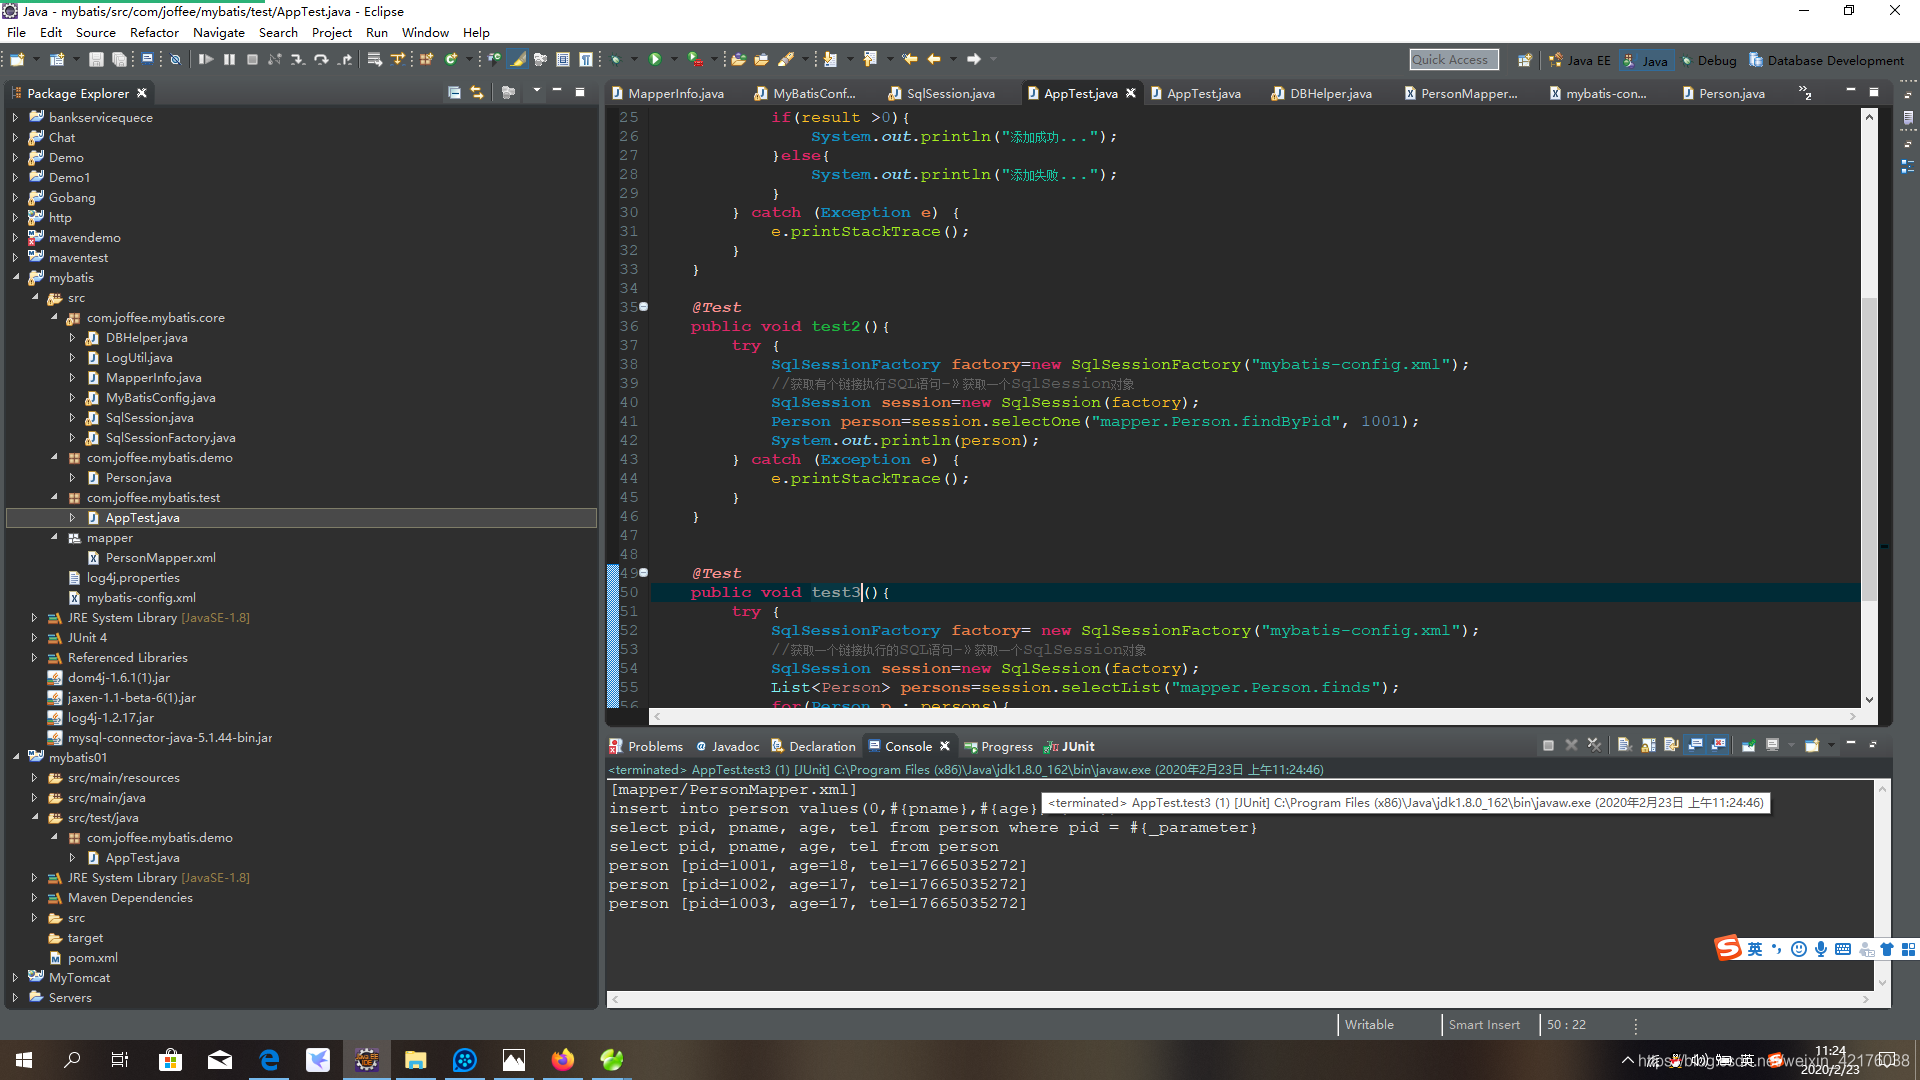The image size is (1920, 1080).
Task: Collapse all nodes in Package Explorer
Action: click(453, 93)
